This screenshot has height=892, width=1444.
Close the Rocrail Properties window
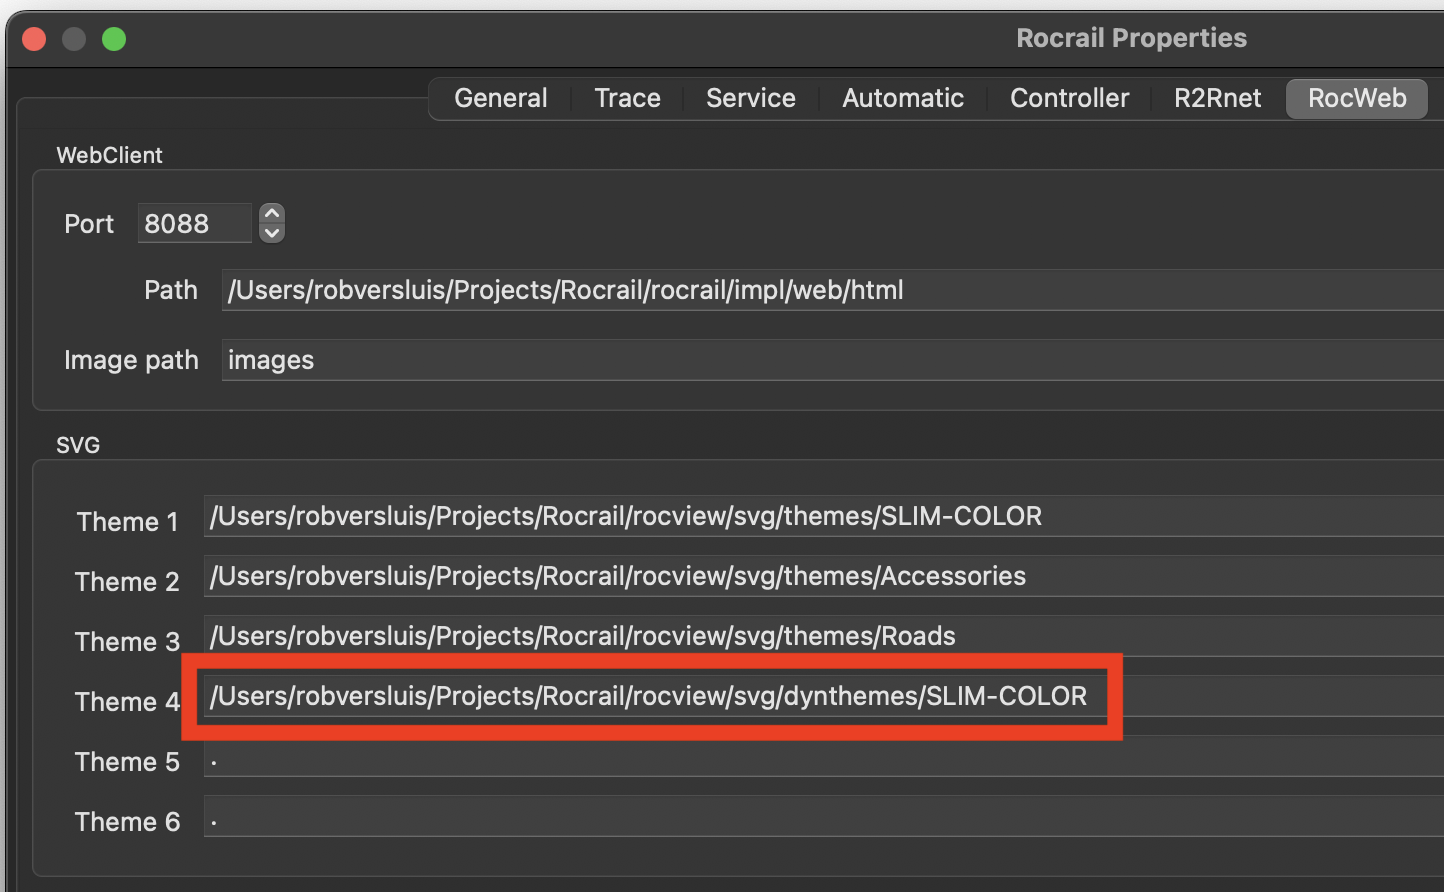click(34, 39)
